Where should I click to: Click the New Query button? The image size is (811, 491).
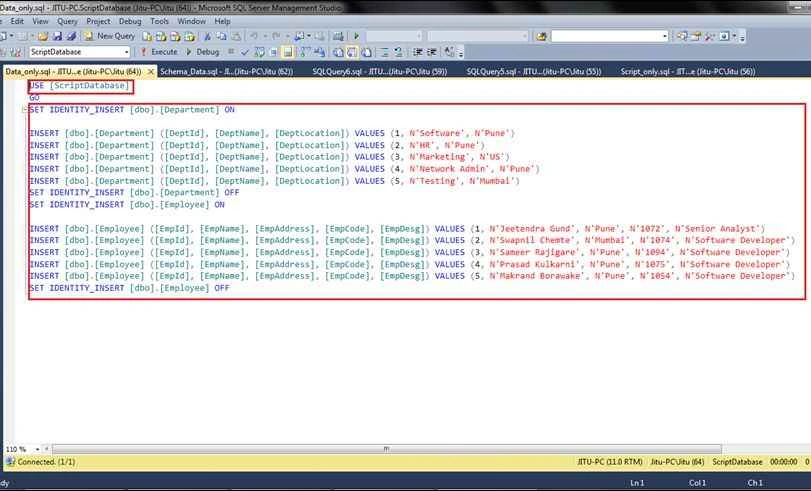point(110,36)
